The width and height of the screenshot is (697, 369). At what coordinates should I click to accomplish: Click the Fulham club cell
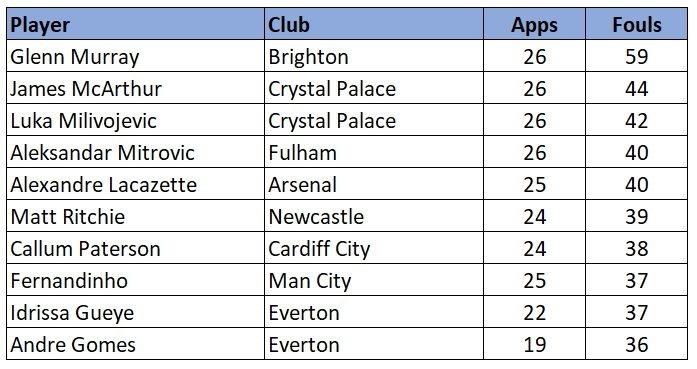[374, 152]
